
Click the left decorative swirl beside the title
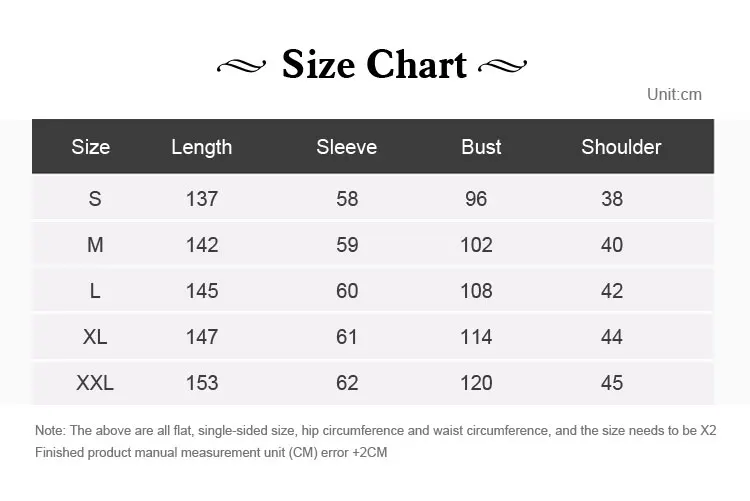point(243,66)
